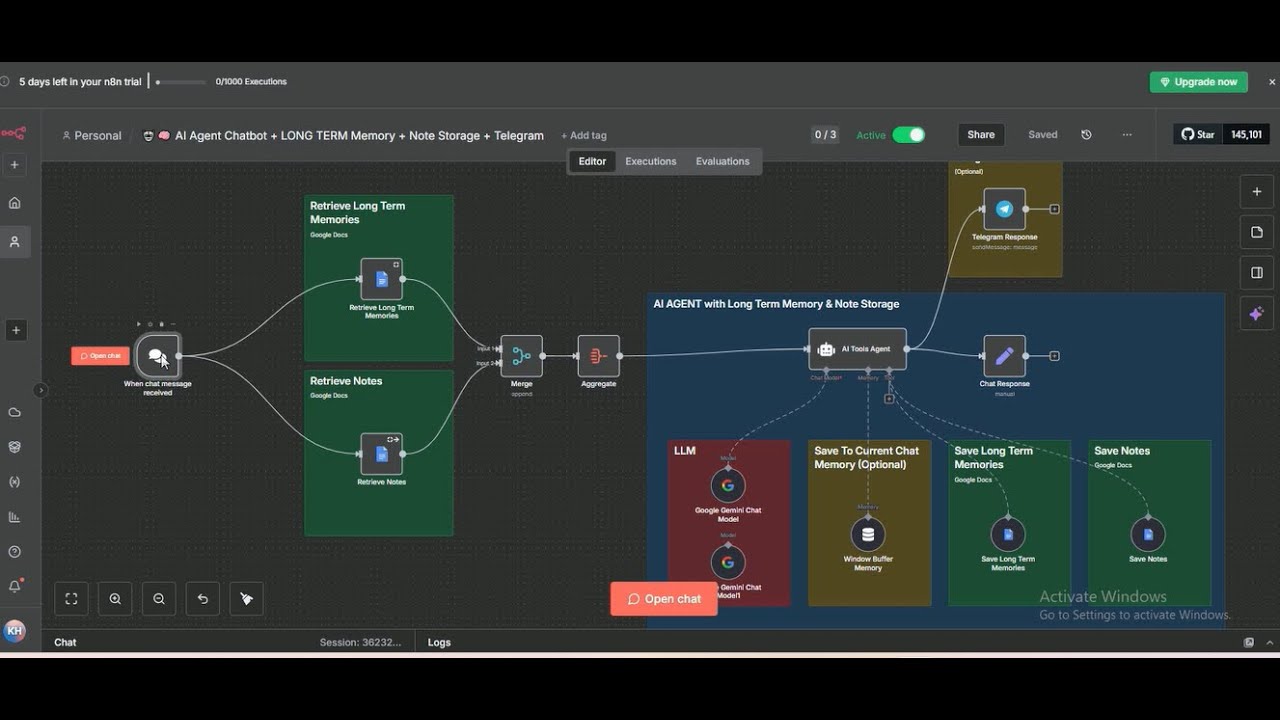Click the 'Session: 36232...' text

pos(360,642)
